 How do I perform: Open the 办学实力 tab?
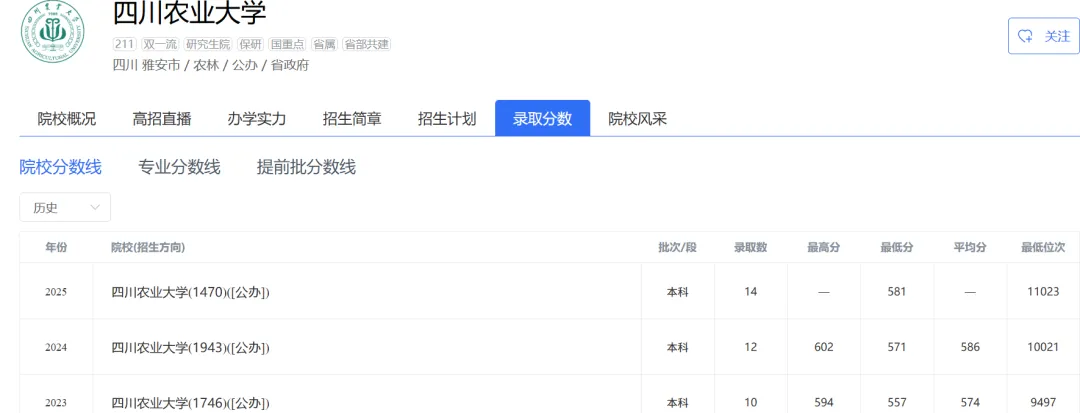click(x=257, y=118)
